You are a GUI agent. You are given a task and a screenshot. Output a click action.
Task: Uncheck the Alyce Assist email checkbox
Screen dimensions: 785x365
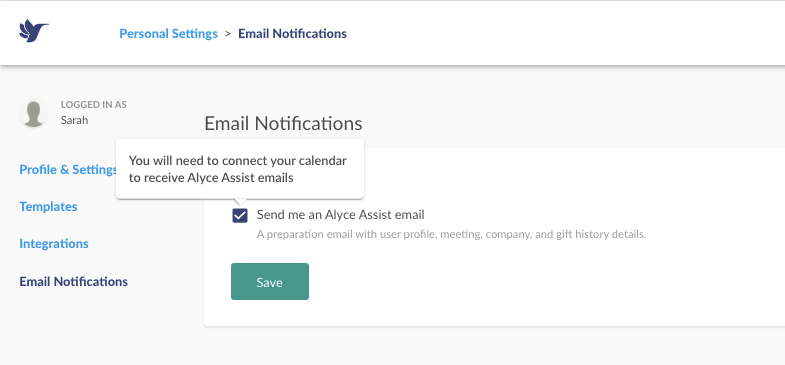(240, 216)
